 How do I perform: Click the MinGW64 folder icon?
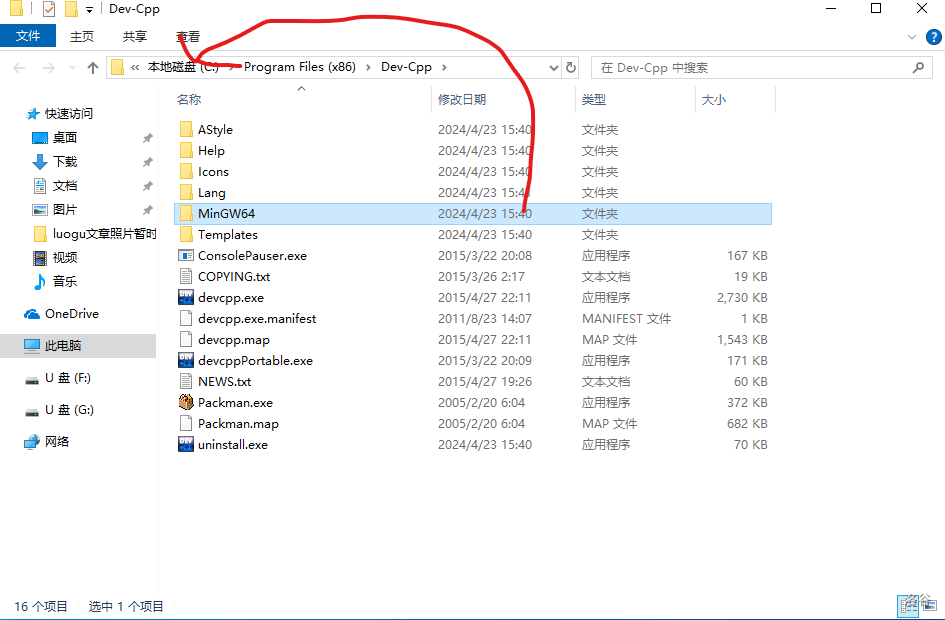tap(186, 213)
